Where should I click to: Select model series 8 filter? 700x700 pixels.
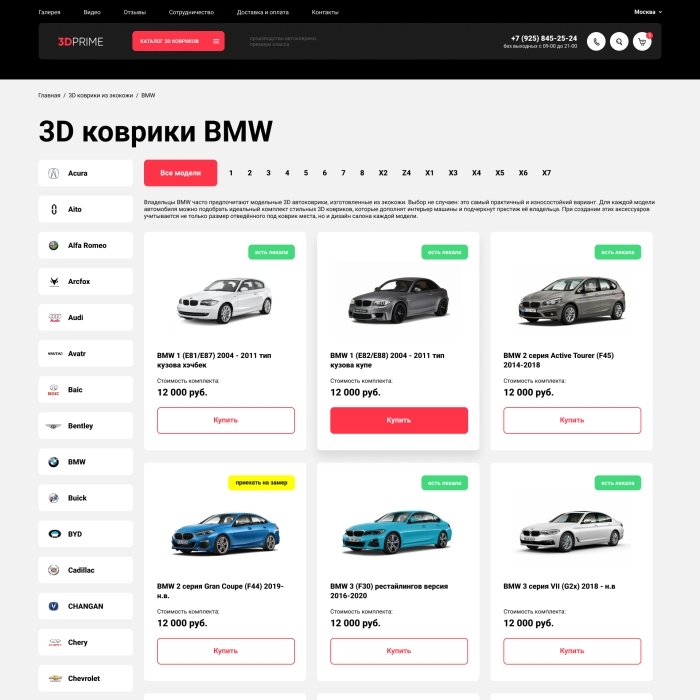[362, 173]
